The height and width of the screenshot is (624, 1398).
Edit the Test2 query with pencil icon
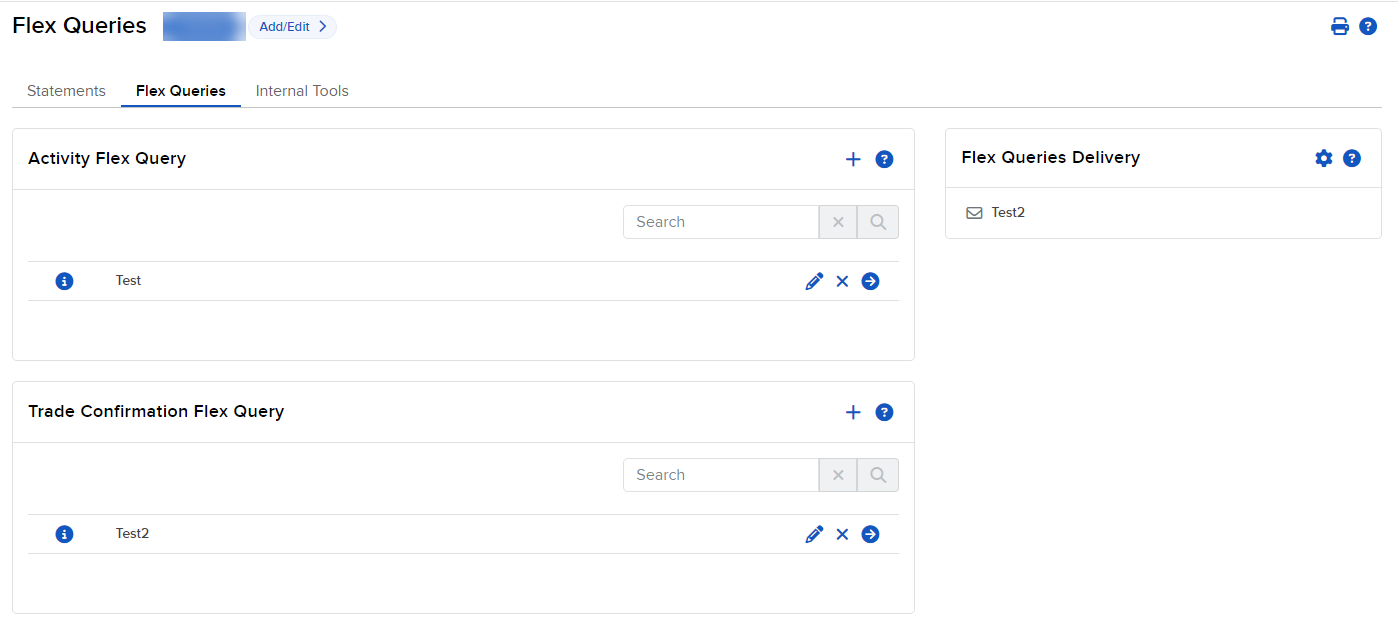[x=814, y=535]
